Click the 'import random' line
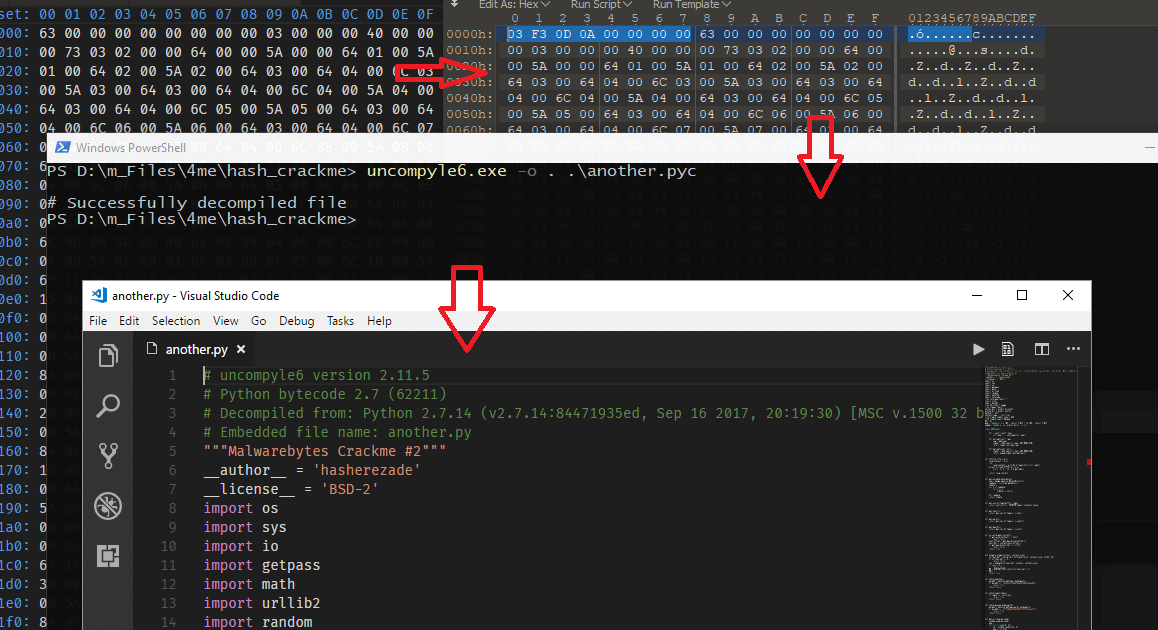Screen dimensions: 1158x630 point(258,622)
